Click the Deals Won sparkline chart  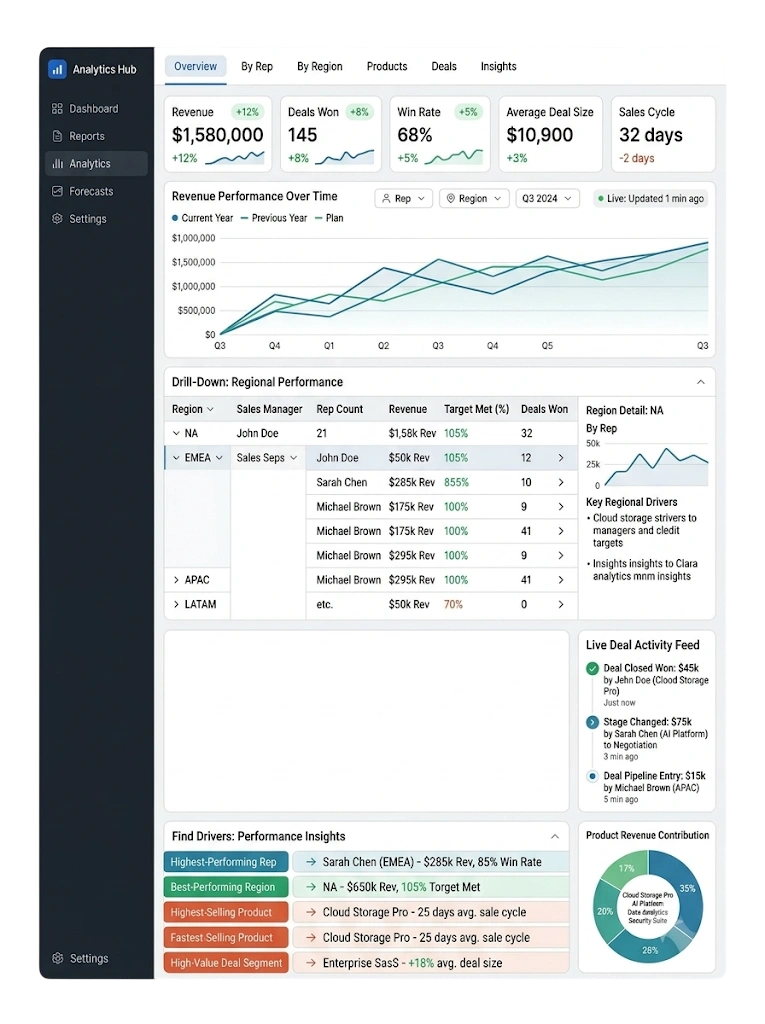click(x=345, y=157)
